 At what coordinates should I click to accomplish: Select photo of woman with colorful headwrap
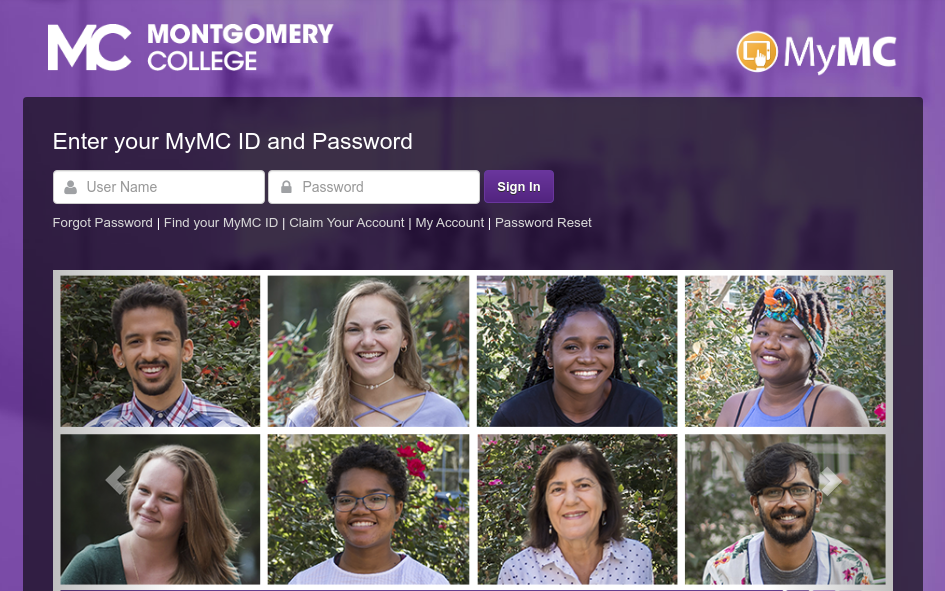785,351
